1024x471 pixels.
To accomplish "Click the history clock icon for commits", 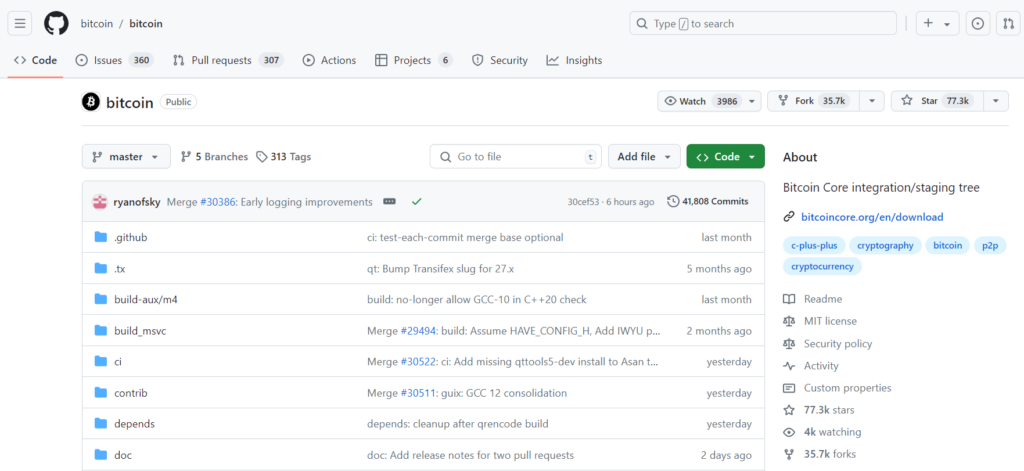I will [x=673, y=201].
